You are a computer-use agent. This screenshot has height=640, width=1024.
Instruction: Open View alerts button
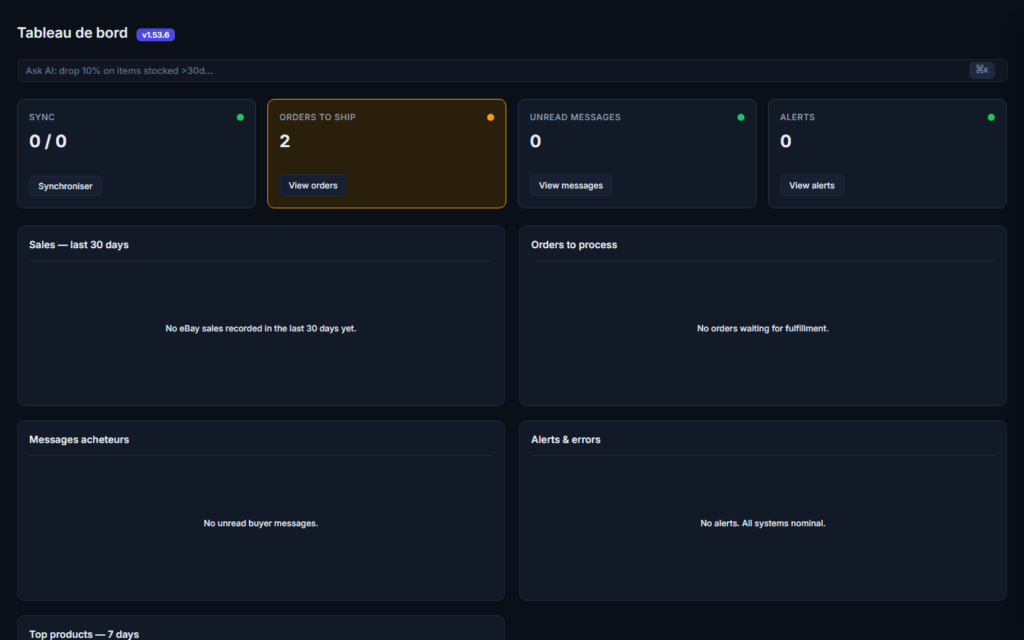(811, 185)
